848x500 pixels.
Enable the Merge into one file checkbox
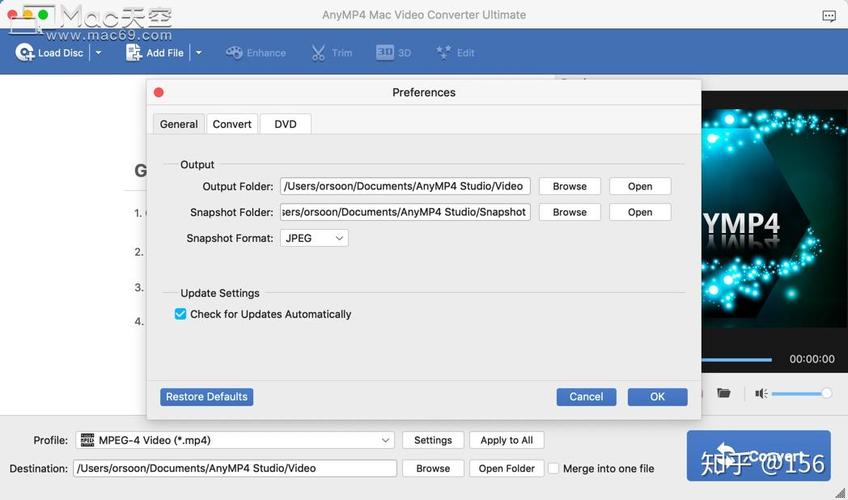coord(553,468)
